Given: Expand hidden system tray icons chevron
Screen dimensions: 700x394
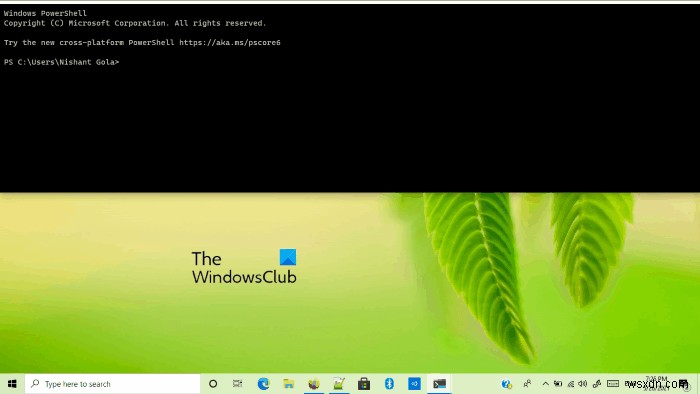Looking at the screenshot, I should tap(546, 384).
